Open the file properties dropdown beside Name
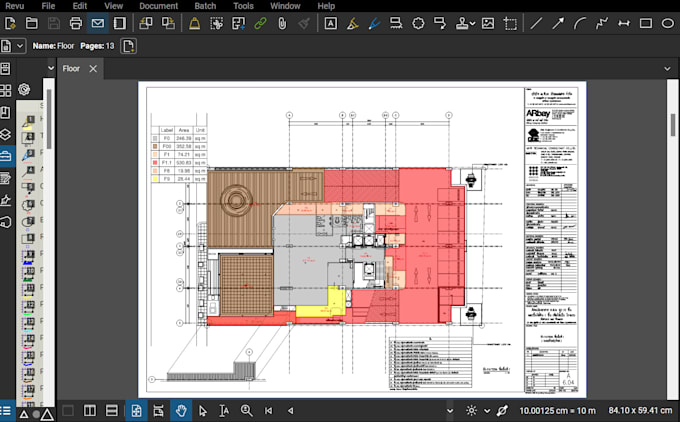Viewport: 680px width, 422px height. (x=20, y=46)
